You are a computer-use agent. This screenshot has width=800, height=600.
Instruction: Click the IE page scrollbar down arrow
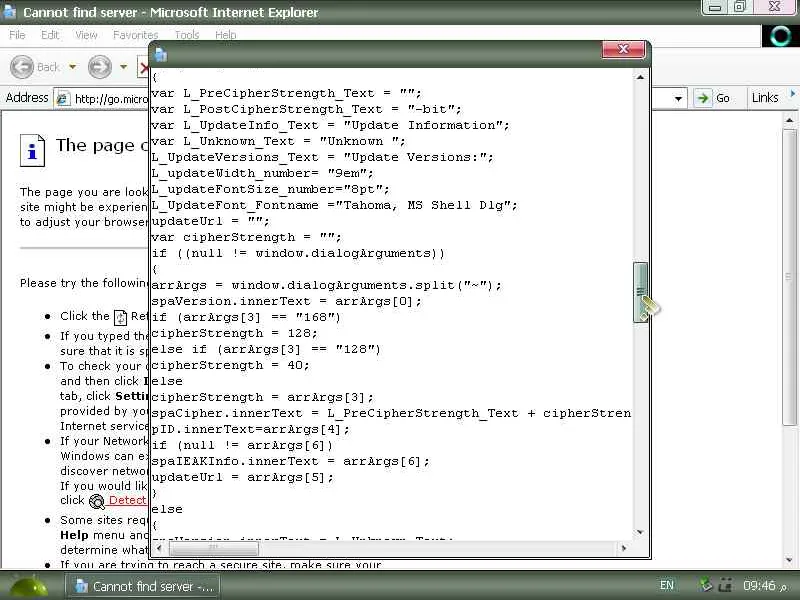click(x=789, y=560)
